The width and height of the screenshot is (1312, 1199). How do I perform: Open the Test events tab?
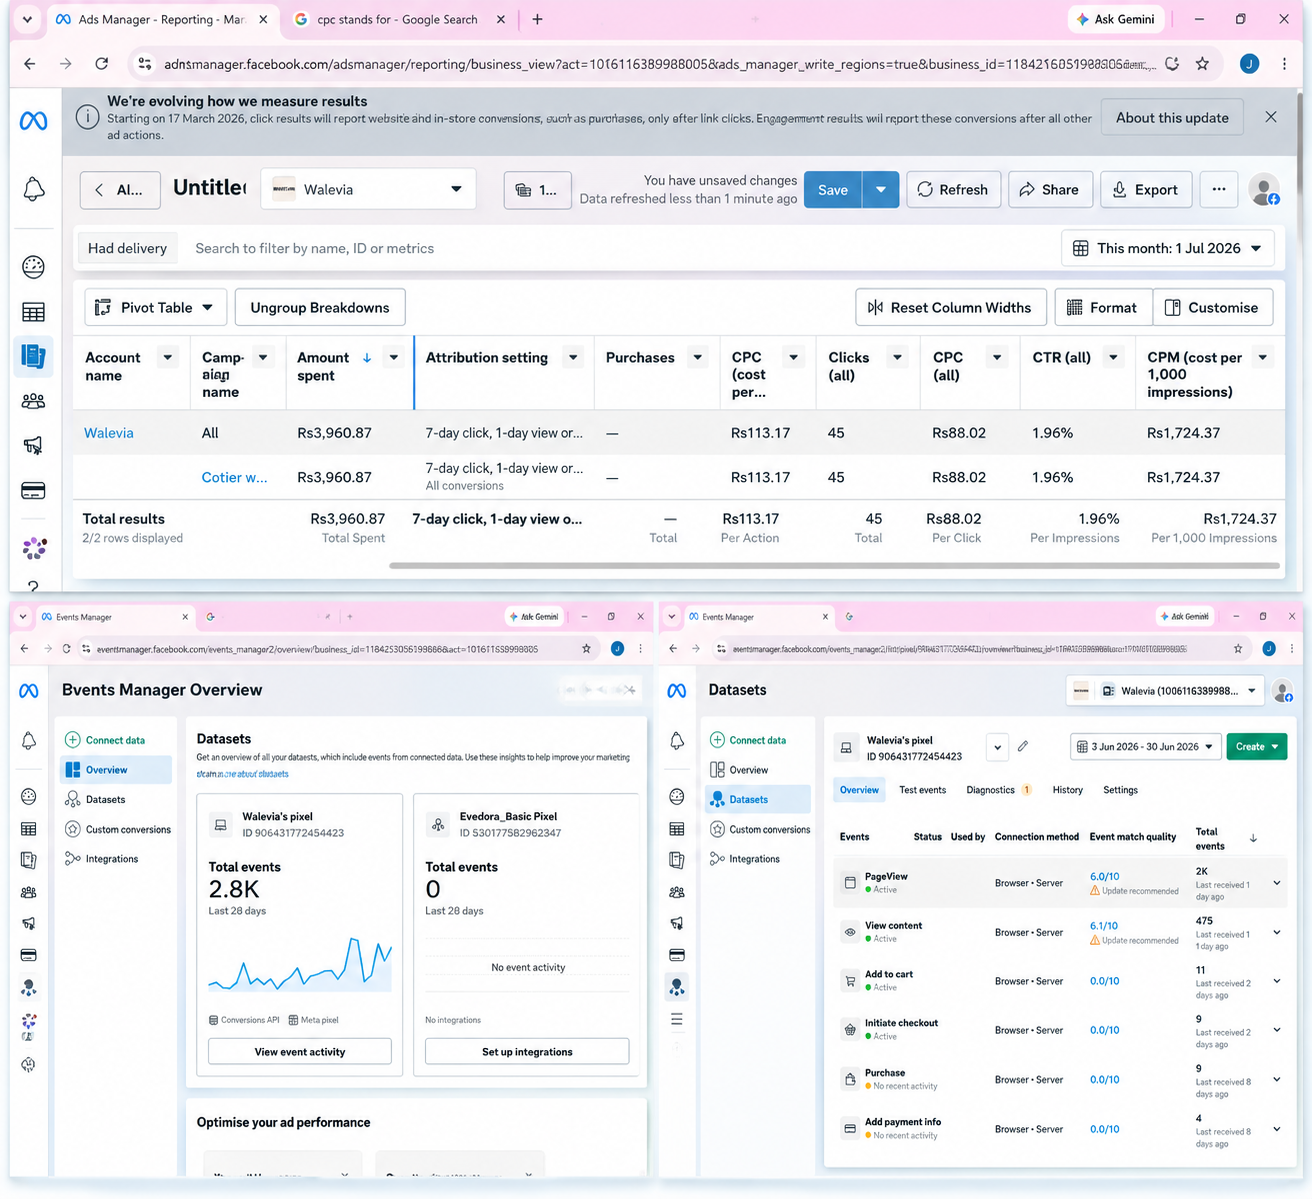(x=922, y=790)
